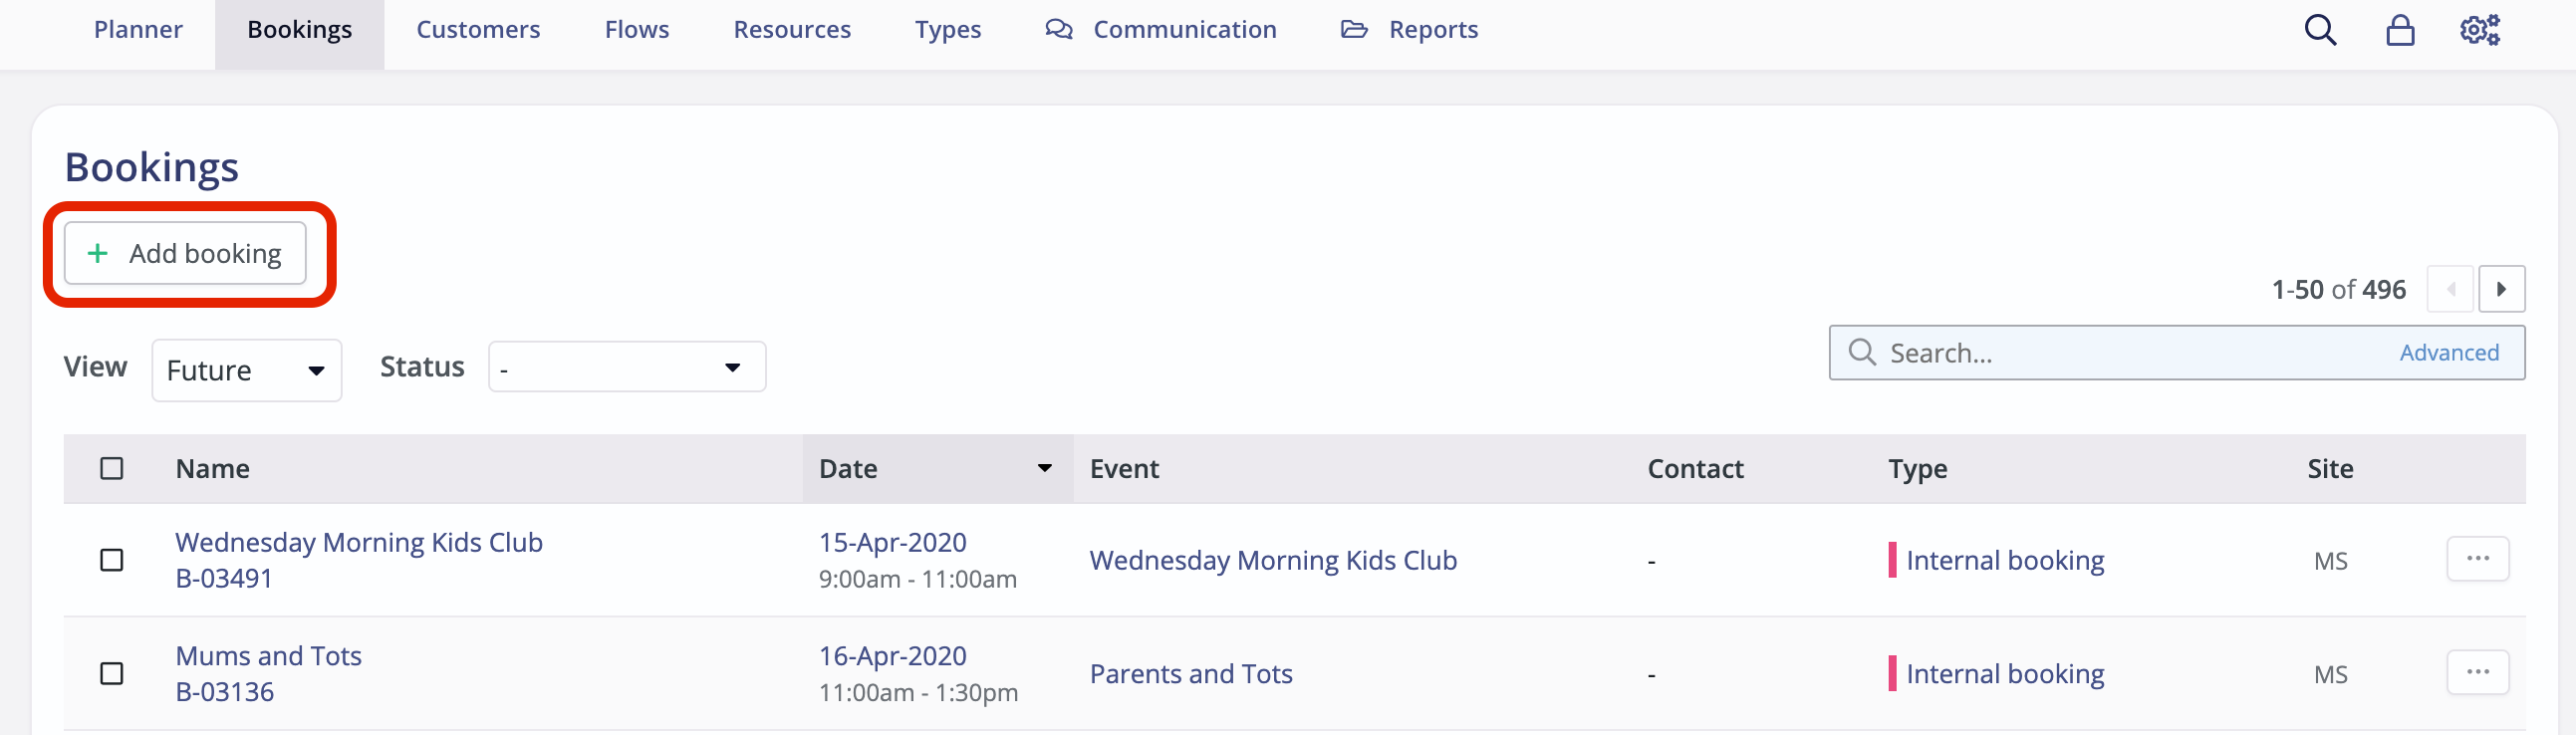The height and width of the screenshot is (735, 2576).
Task: Click the Reports folder icon
Action: point(1354,30)
